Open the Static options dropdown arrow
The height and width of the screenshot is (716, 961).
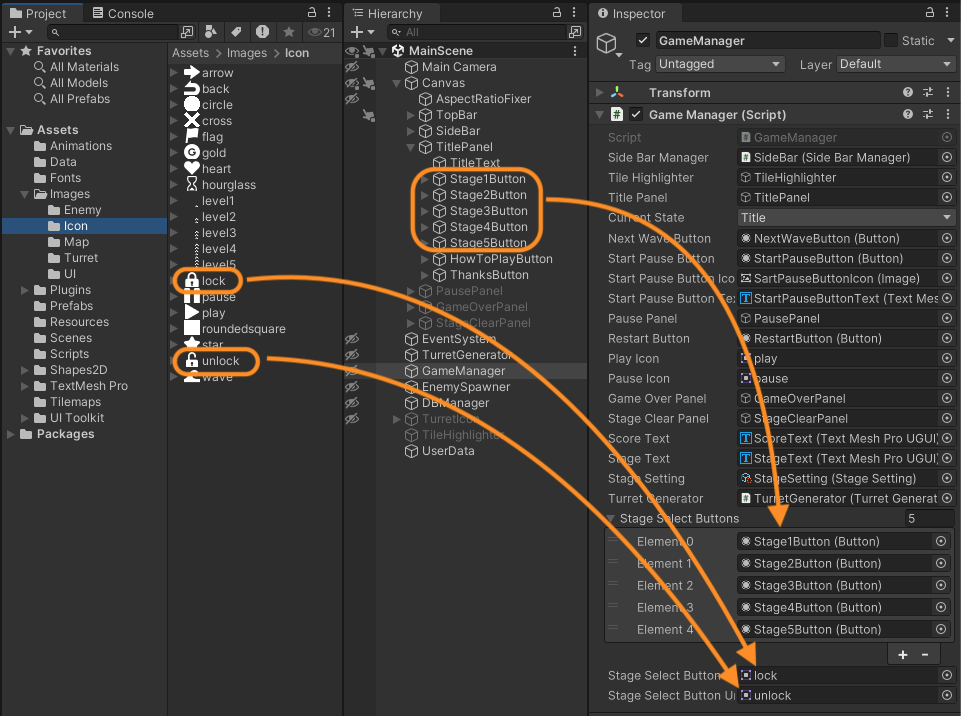951,40
